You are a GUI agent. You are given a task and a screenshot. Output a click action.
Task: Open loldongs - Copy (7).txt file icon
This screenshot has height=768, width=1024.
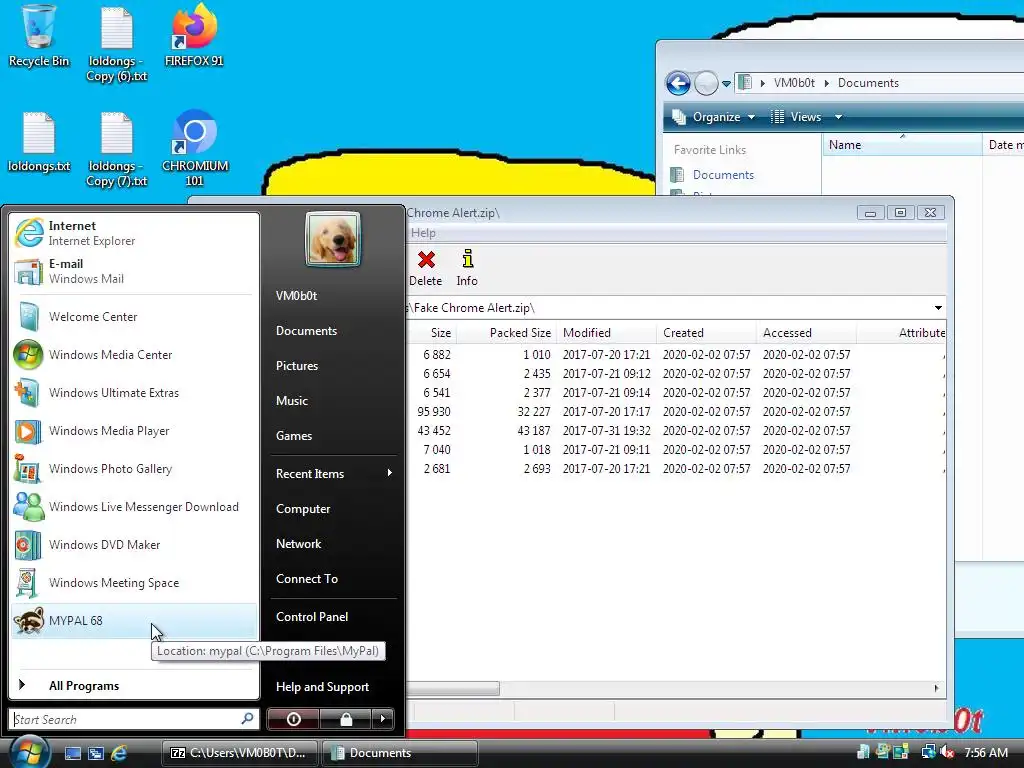click(x=117, y=150)
